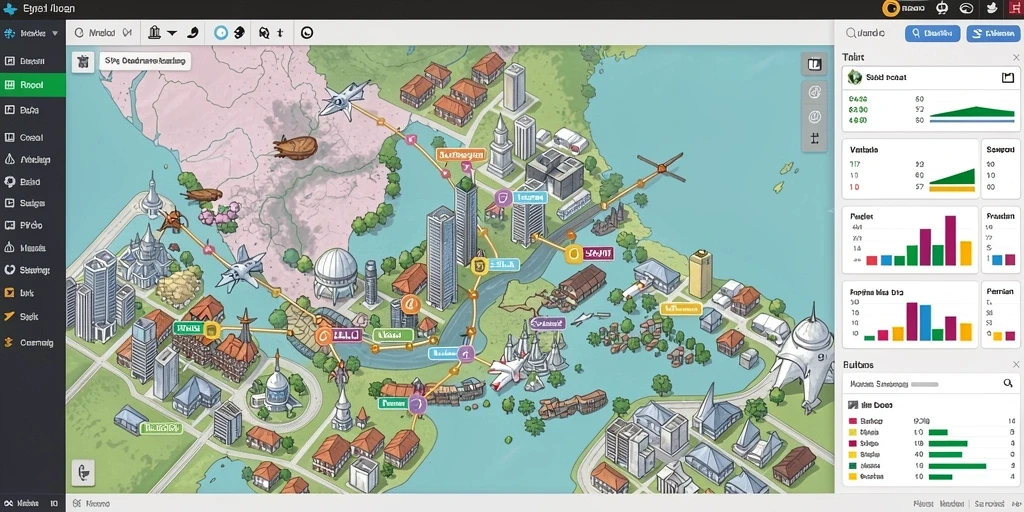Viewport: 1024px width, 512px height.
Task: Click the bottom-left map control button
Action: click(x=83, y=472)
